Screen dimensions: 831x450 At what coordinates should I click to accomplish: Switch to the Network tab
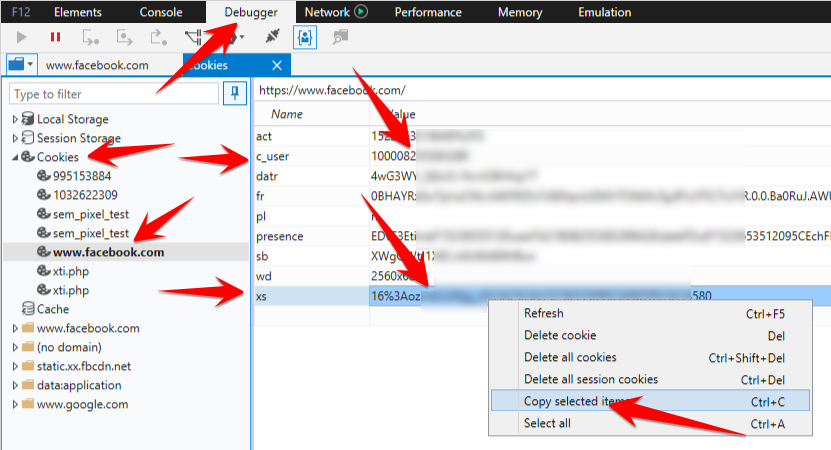pyautogui.click(x=327, y=12)
